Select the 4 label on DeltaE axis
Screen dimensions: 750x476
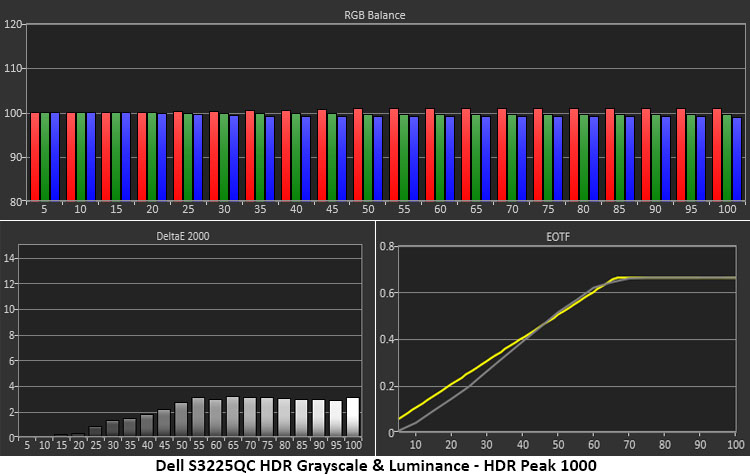(12, 387)
